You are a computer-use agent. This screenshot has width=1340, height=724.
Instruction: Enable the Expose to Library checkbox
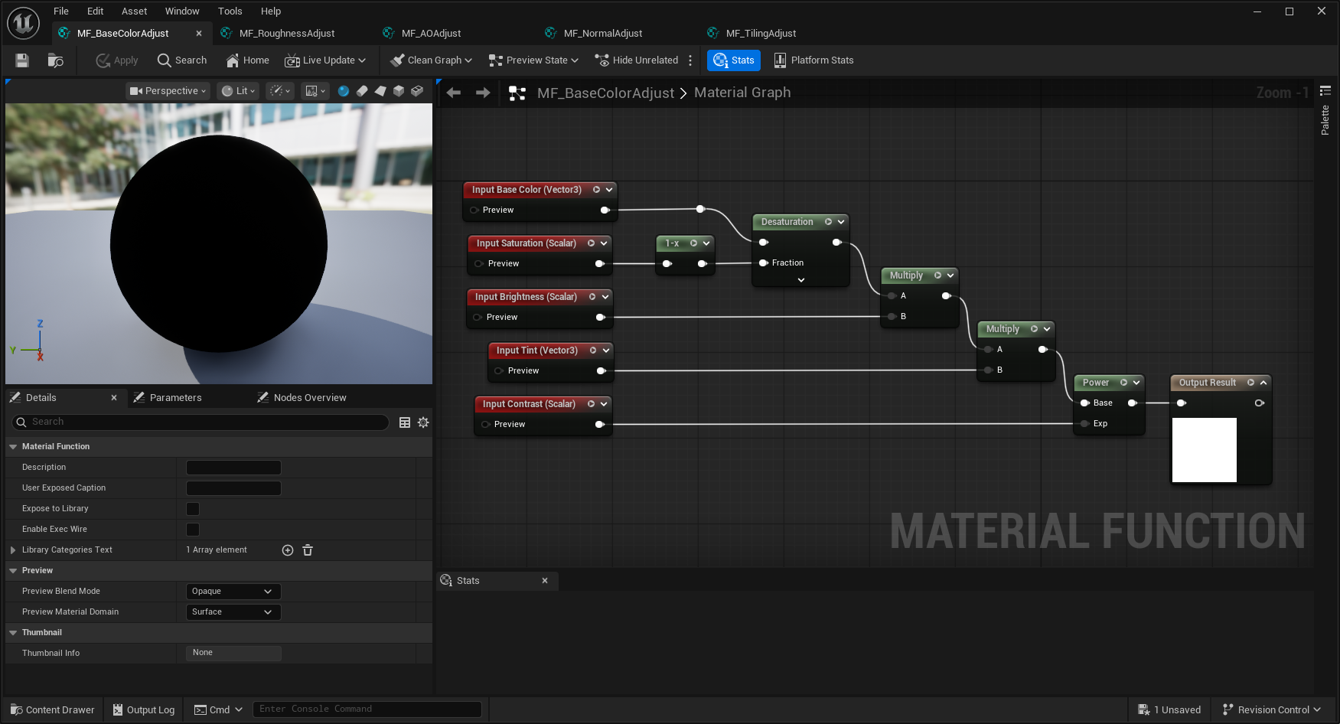click(193, 509)
